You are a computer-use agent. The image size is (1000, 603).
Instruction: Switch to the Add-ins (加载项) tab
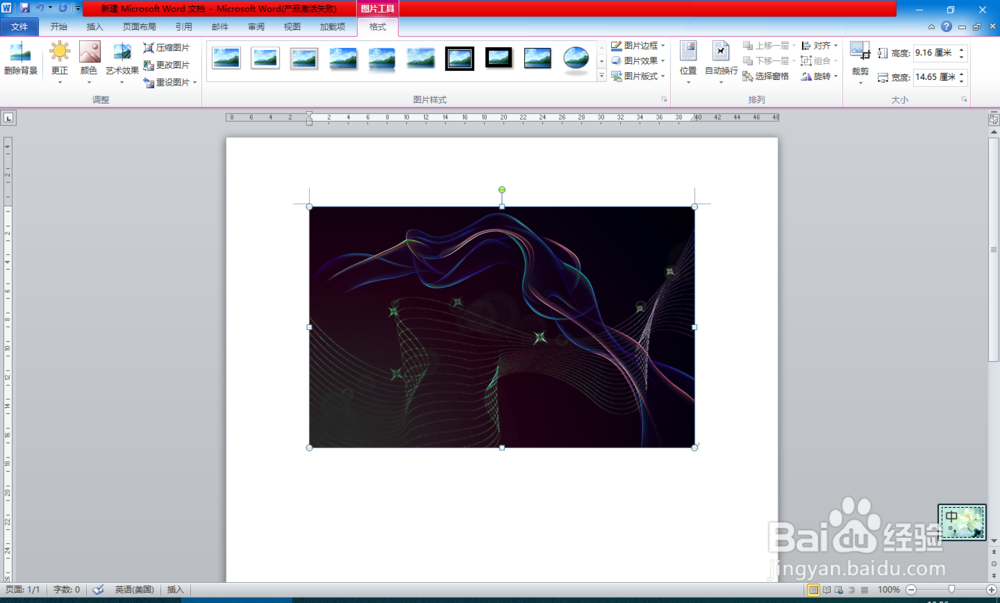coord(332,27)
